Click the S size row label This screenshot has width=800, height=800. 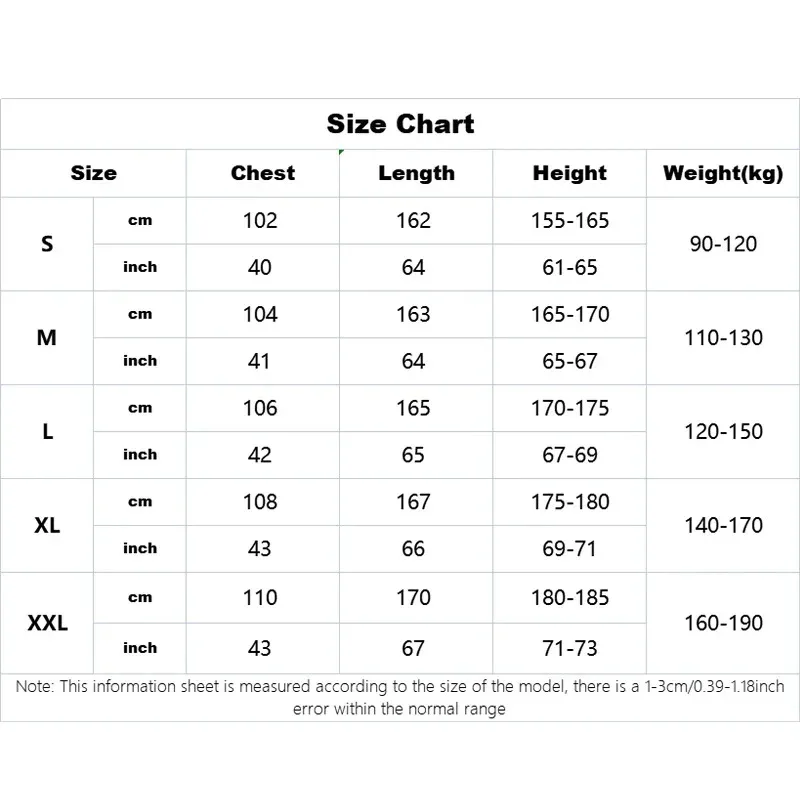47,244
